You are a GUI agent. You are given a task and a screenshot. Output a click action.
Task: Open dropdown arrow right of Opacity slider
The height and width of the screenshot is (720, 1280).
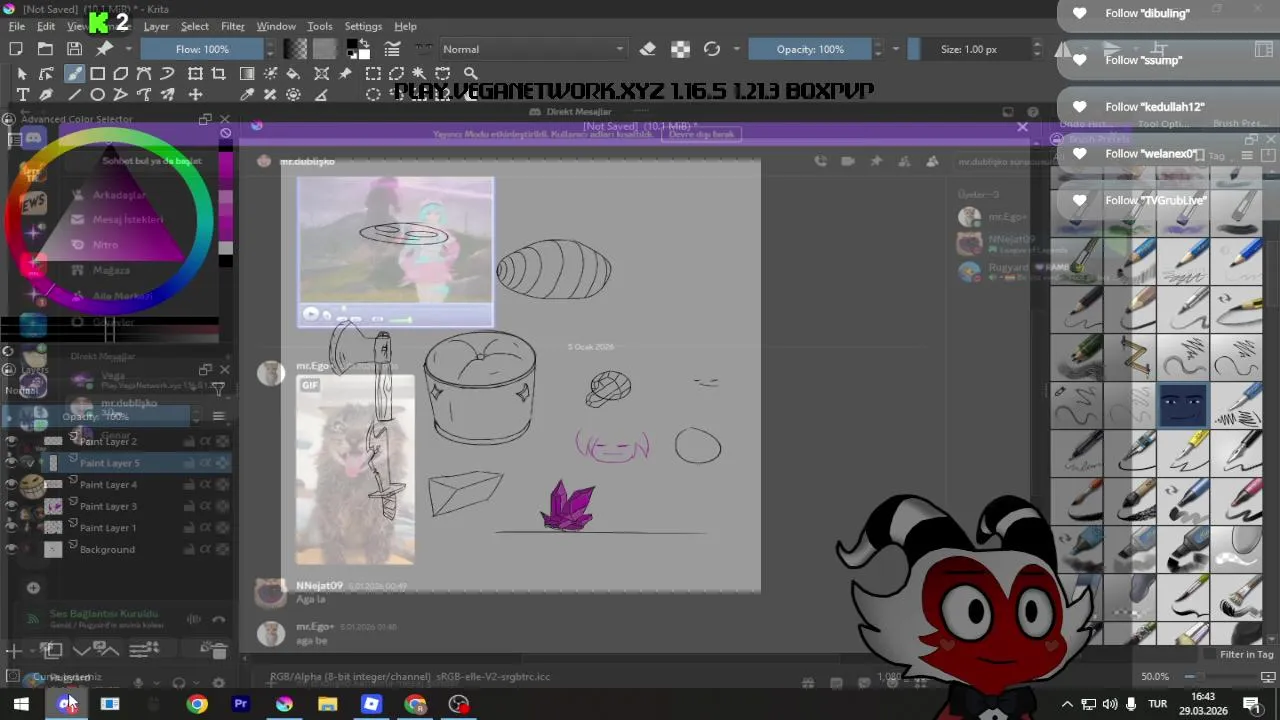pos(896,49)
